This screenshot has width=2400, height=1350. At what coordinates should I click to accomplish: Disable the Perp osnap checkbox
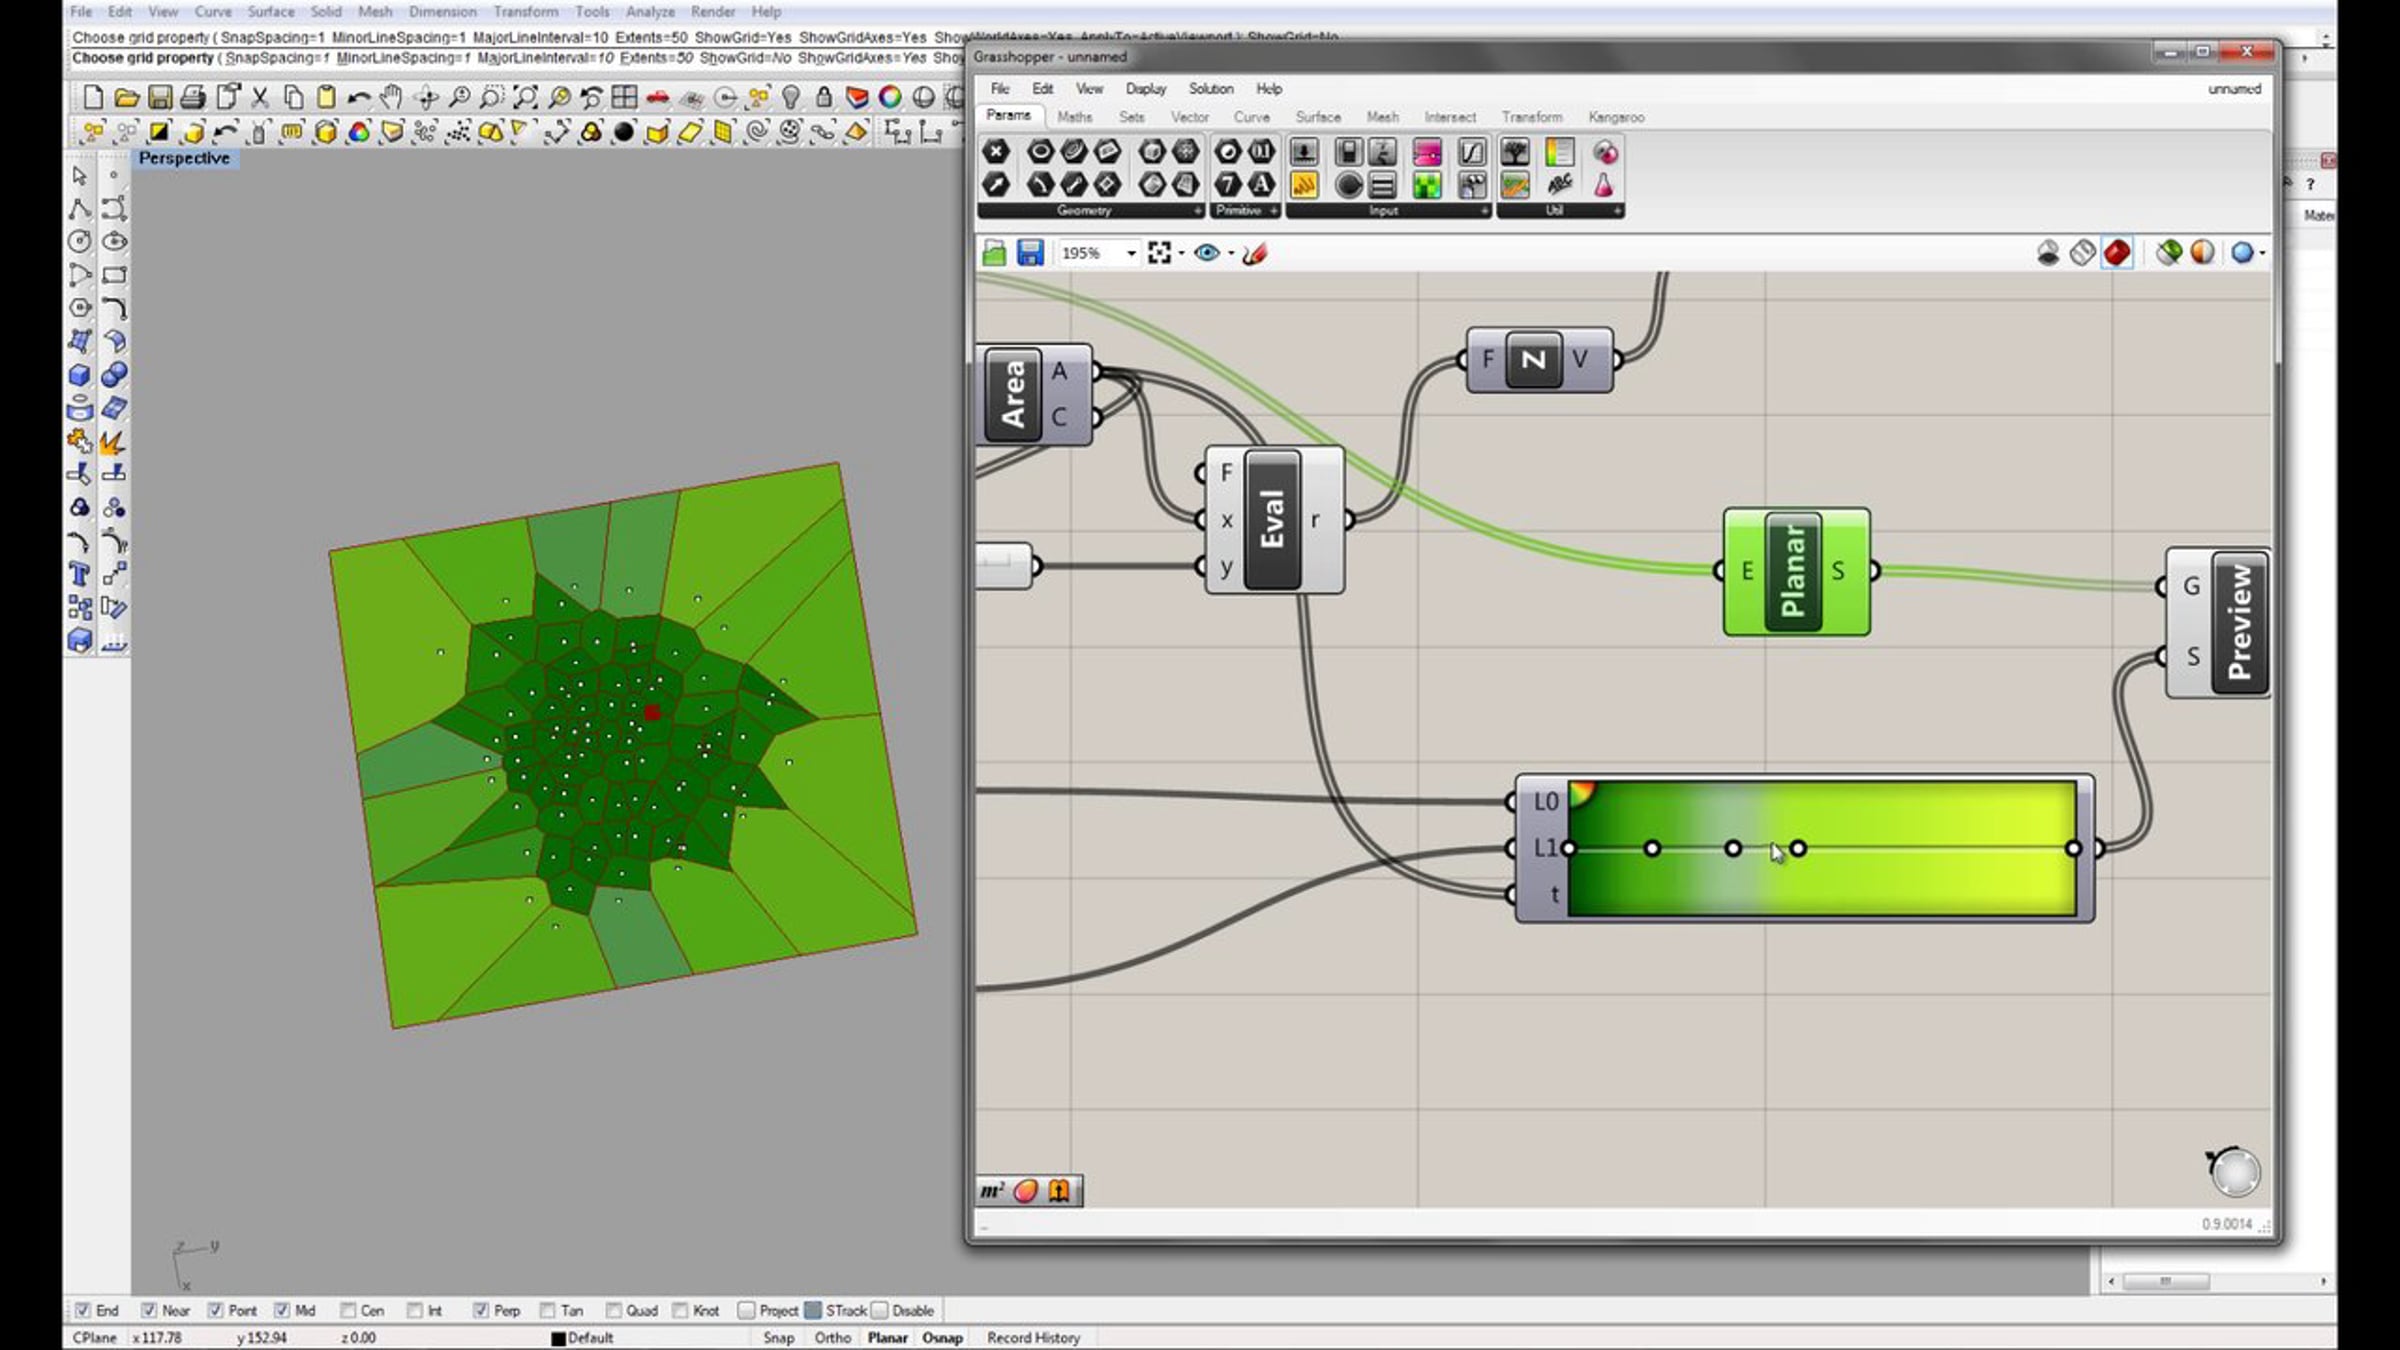[481, 1310]
